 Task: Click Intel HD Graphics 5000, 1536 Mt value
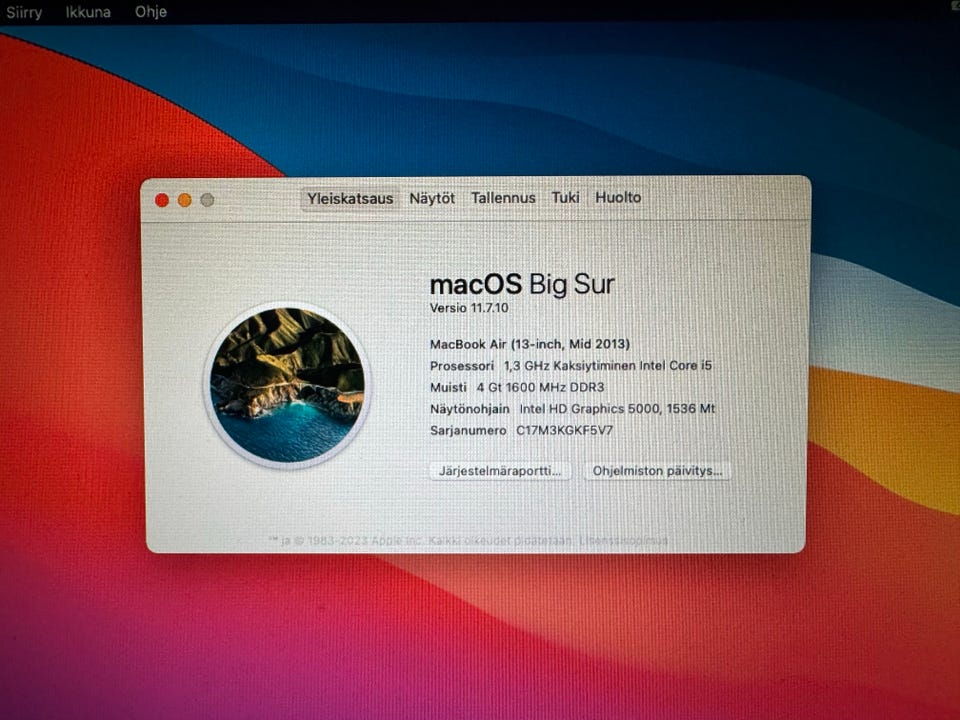[x=617, y=408]
